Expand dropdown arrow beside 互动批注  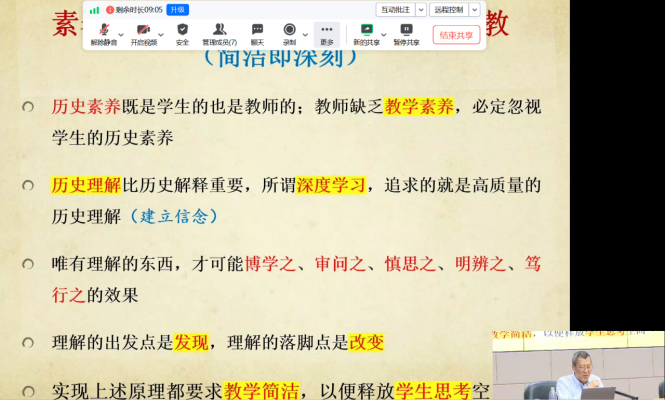pos(421,10)
